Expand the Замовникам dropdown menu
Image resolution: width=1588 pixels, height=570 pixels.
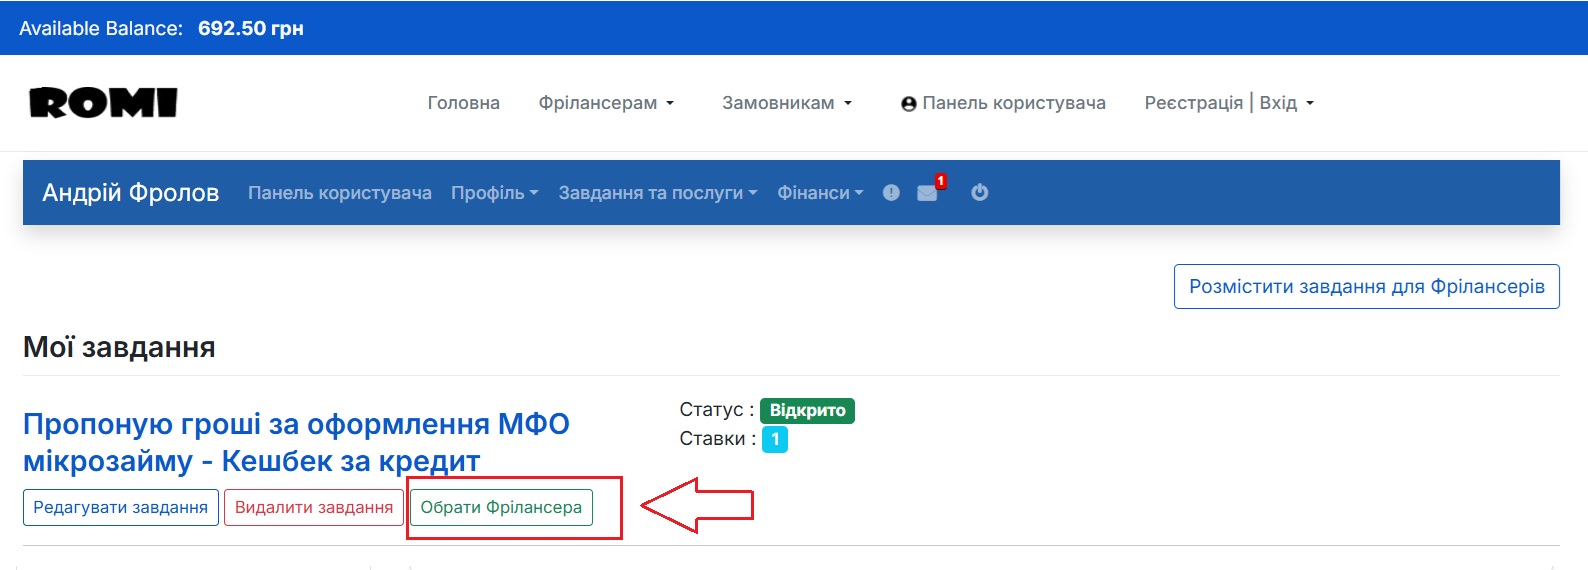[x=787, y=103]
